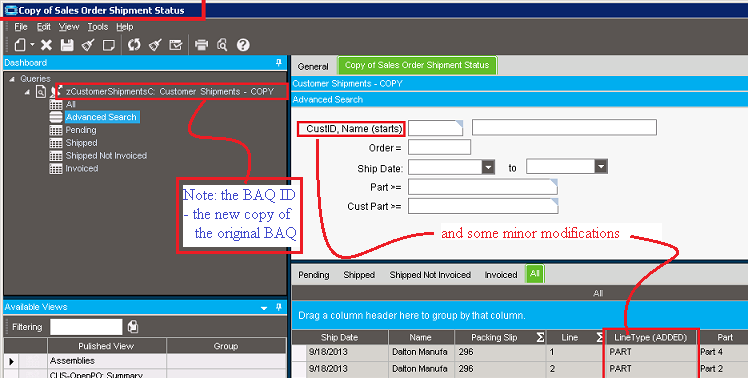The height and width of the screenshot is (378, 748).
Task: Switch to Copy of Sales Order Shipment Status tab
Action: [417, 65]
